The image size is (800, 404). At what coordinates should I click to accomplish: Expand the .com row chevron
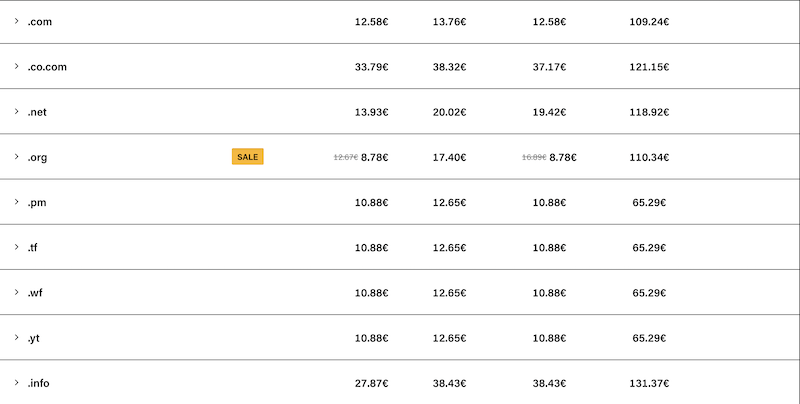(x=16, y=21)
